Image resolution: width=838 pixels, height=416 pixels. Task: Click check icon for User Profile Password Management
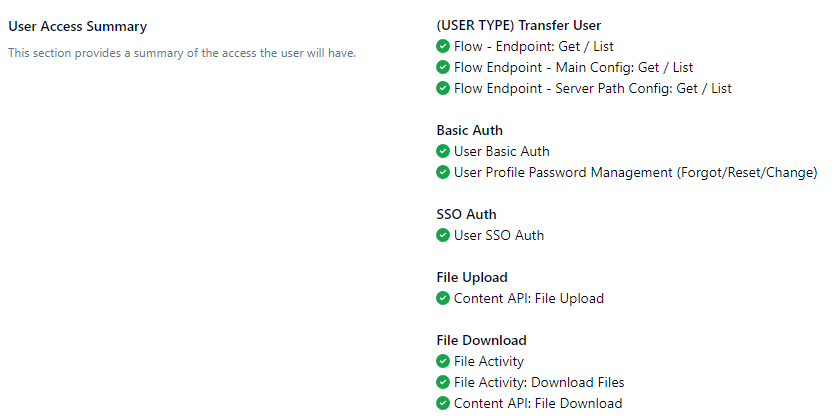coord(443,172)
